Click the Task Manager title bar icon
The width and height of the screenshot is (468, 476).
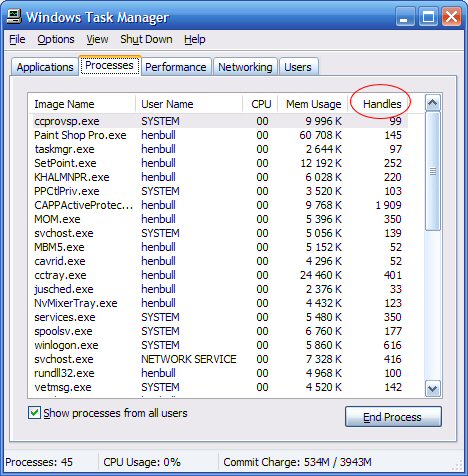pos(14,16)
